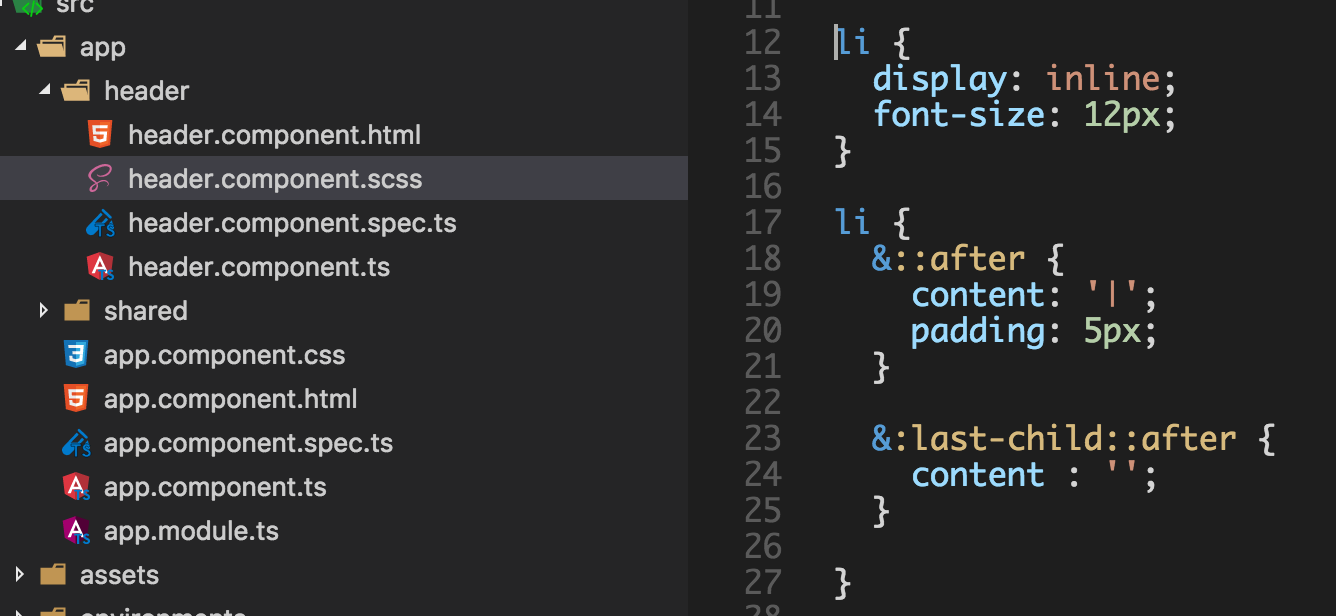1336x616 pixels.
Task: Collapse the header folder
Action: click(44, 90)
